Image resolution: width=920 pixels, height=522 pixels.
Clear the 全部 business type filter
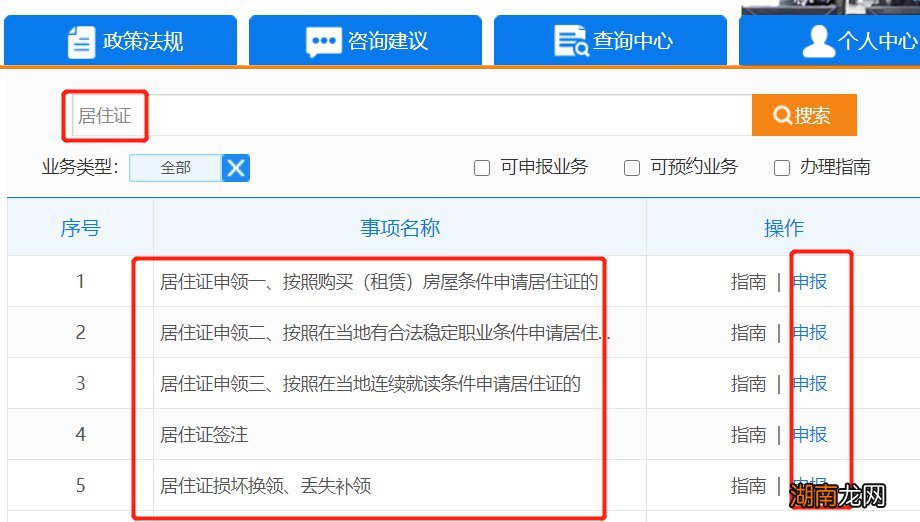tap(236, 168)
